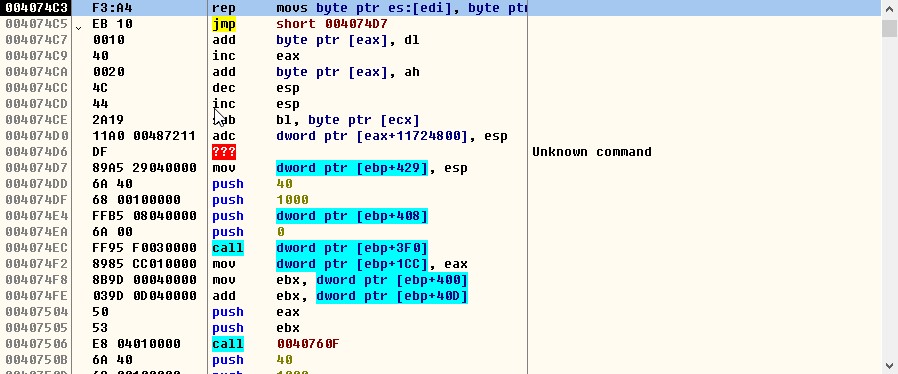The image size is (898, 374).
Task: Click operand dword ptr [ebp+429]
Action: [352, 168]
